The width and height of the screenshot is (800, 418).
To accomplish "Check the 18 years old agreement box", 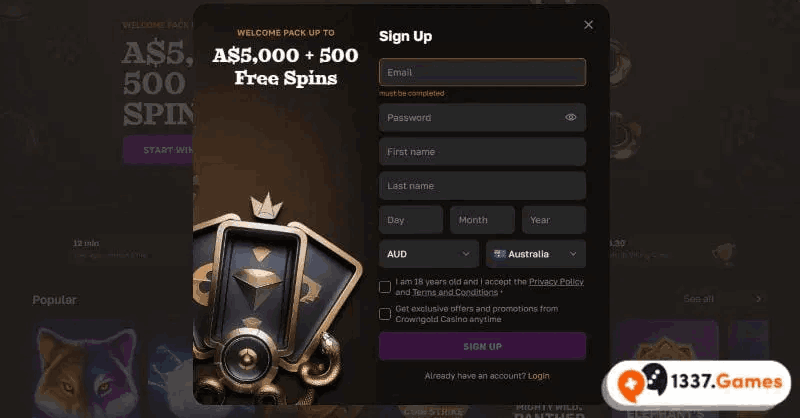I will [x=385, y=287].
